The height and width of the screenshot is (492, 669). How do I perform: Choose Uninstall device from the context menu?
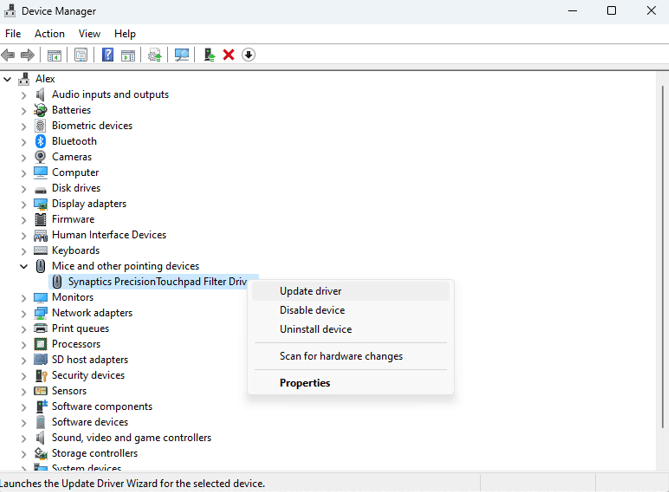pyautogui.click(x=315, y=329)
